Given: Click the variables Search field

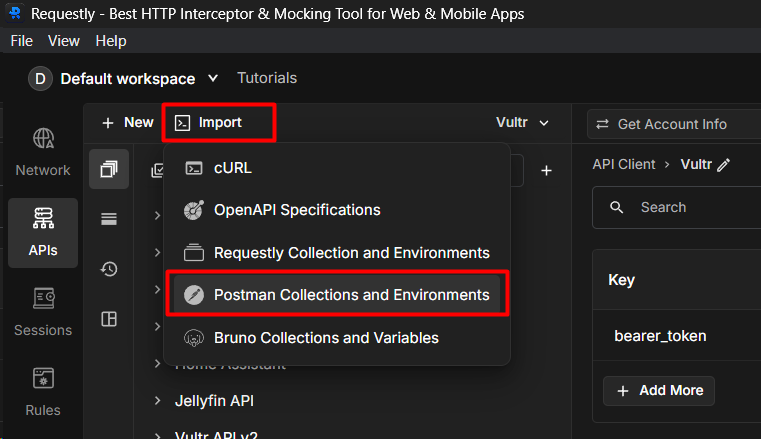Looking at the screenshot, I should pos(690,207).
